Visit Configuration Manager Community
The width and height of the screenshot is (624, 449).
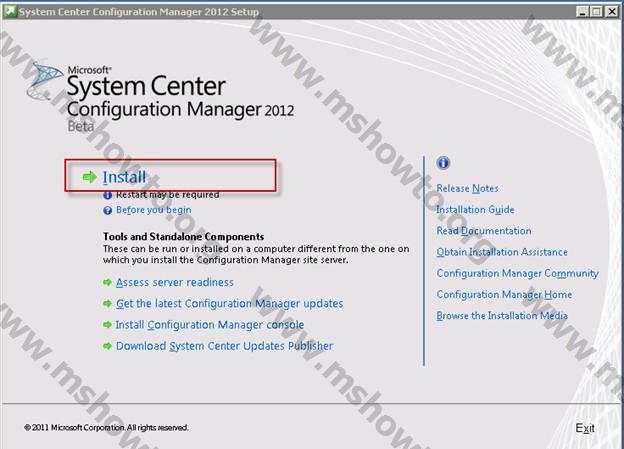[517, 273]
